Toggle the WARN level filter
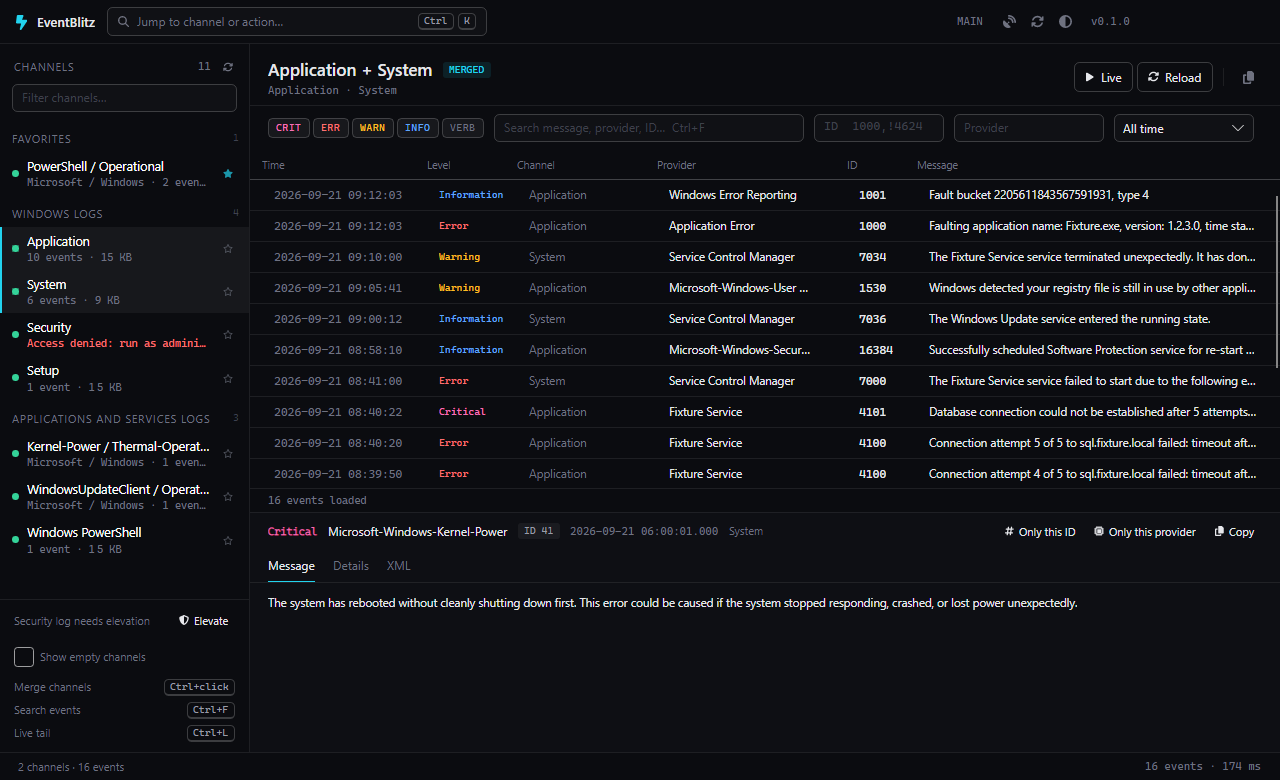The height and width of the screenshot is (780, 1280). point(373,128)
